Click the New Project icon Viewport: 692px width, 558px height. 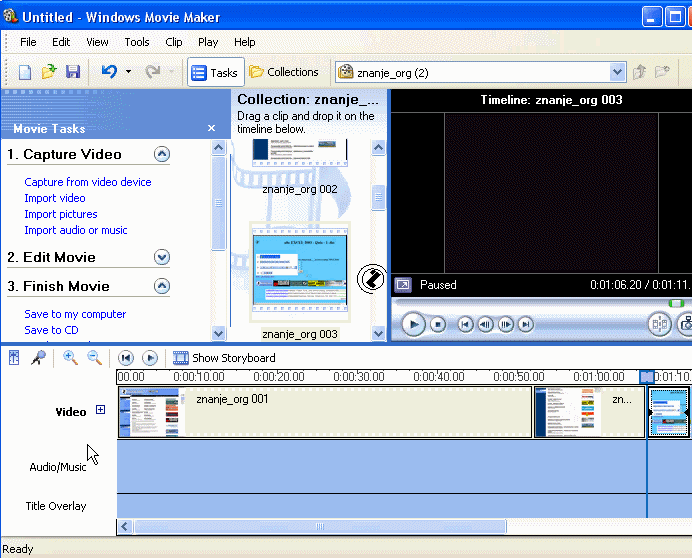25,72
